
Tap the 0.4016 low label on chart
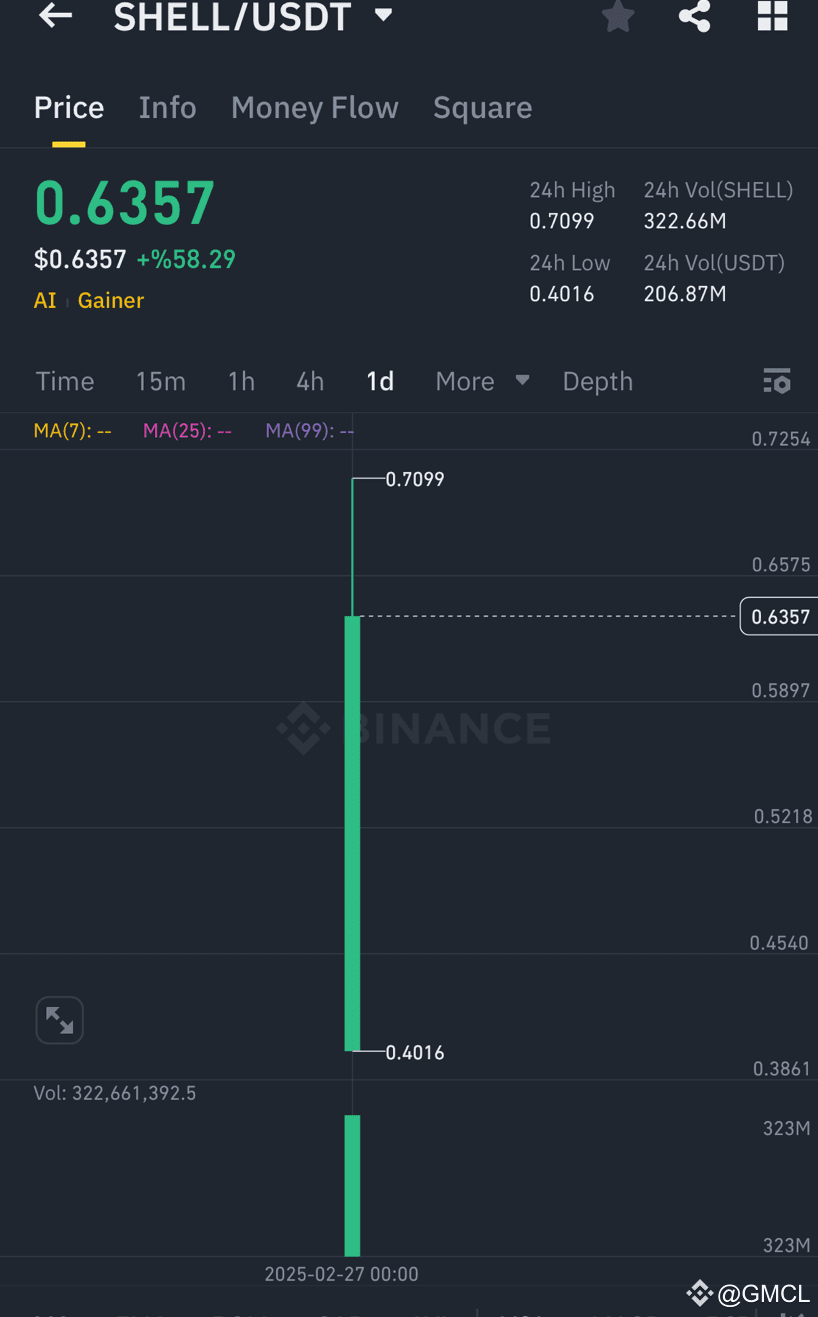point(415,1052)
